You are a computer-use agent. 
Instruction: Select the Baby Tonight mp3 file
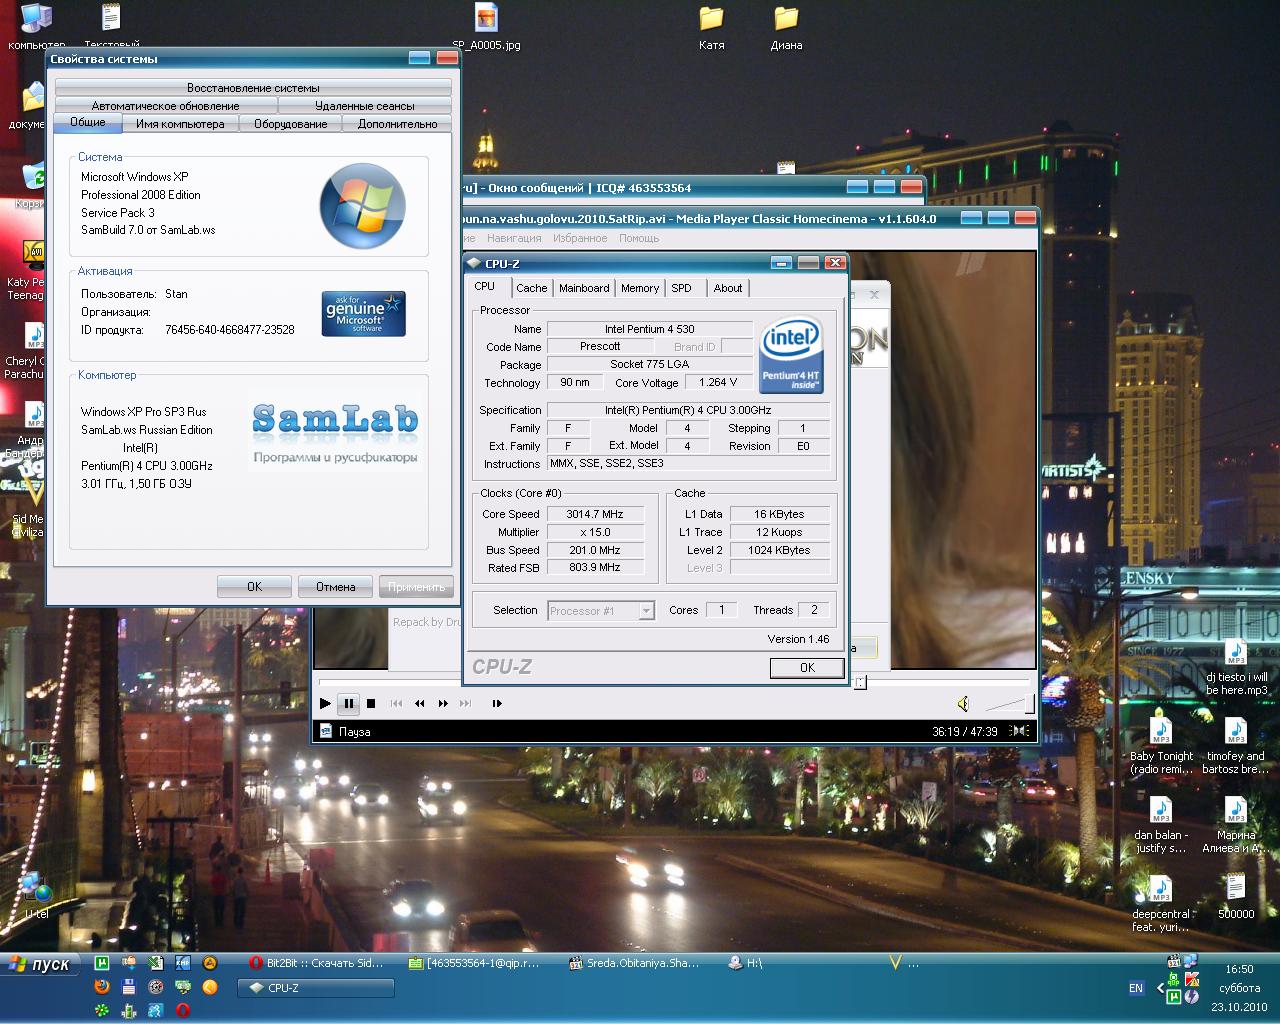[x=1161, y=747]
